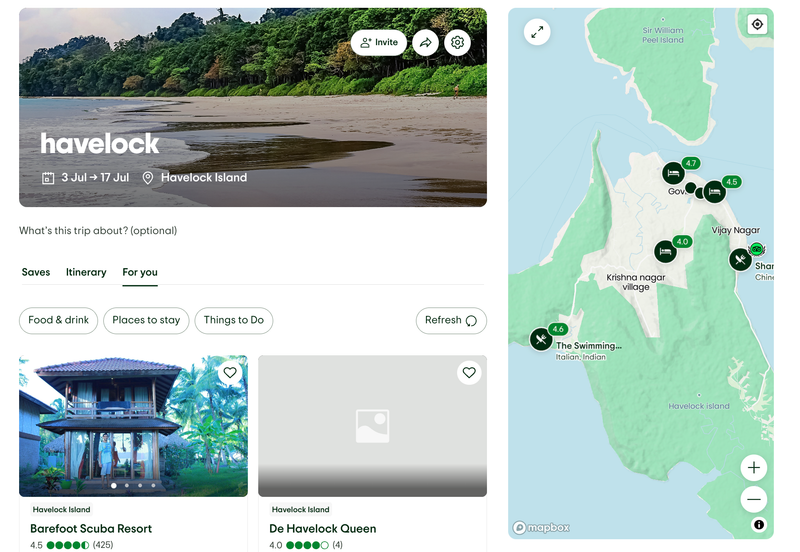Screen dimensions: 800x552
Task: Select hotel marker rated 4.0
Action: pyautogui.click(x=665, y=252)
